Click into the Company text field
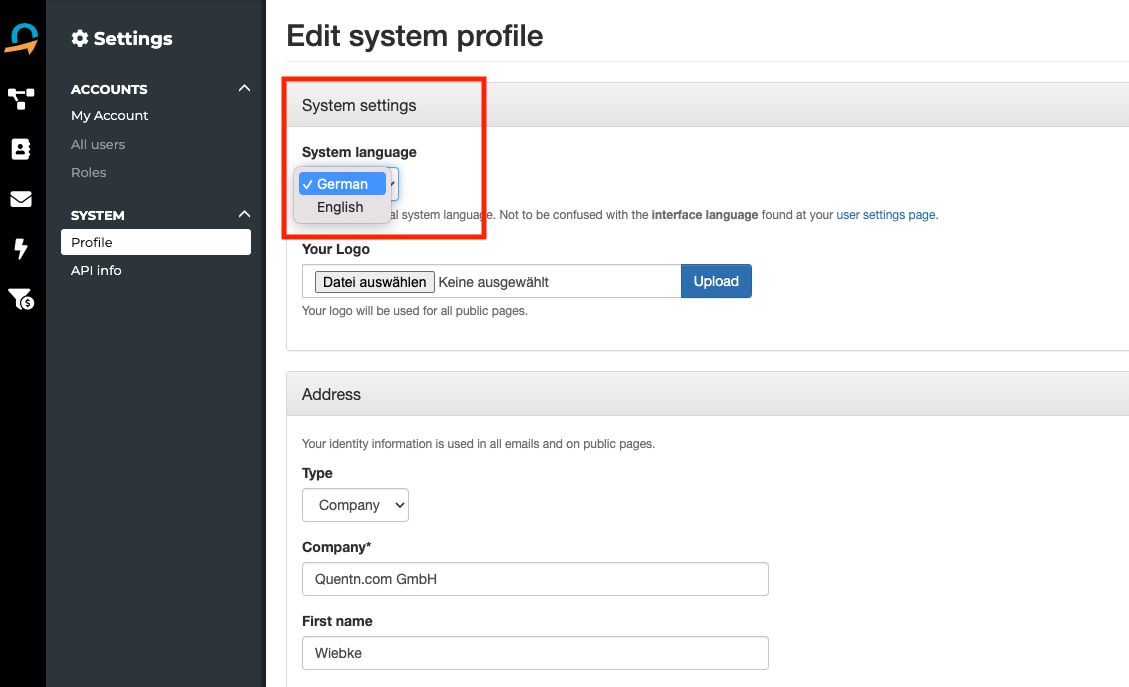Viewport: 1129px width, 687px height. point(535,579)
